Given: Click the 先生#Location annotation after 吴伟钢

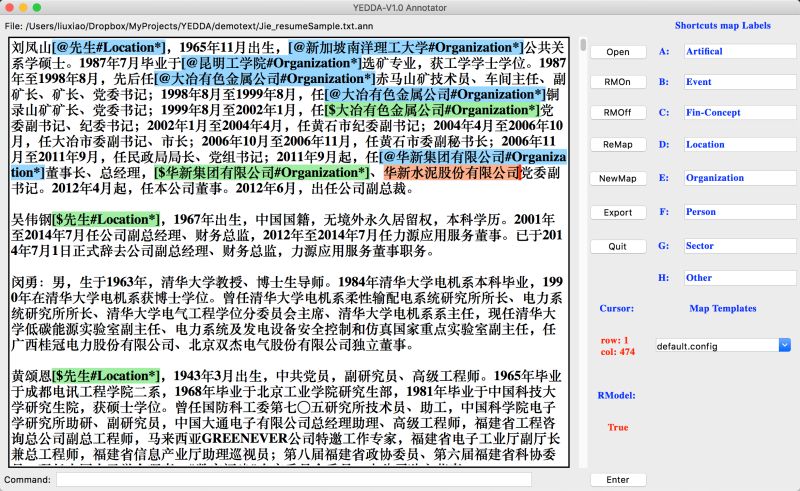Looking at the screenshot, I should 106,219.
